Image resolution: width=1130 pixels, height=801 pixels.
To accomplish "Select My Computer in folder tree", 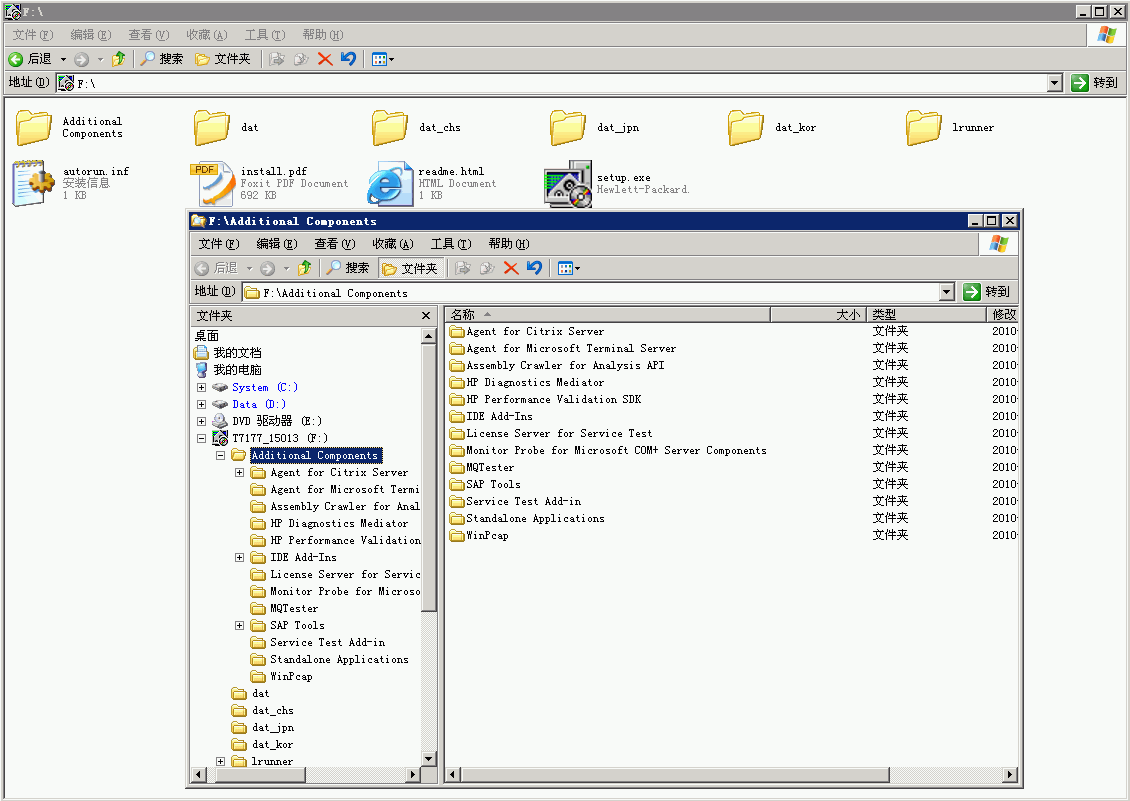I will (x=228, y=371).
